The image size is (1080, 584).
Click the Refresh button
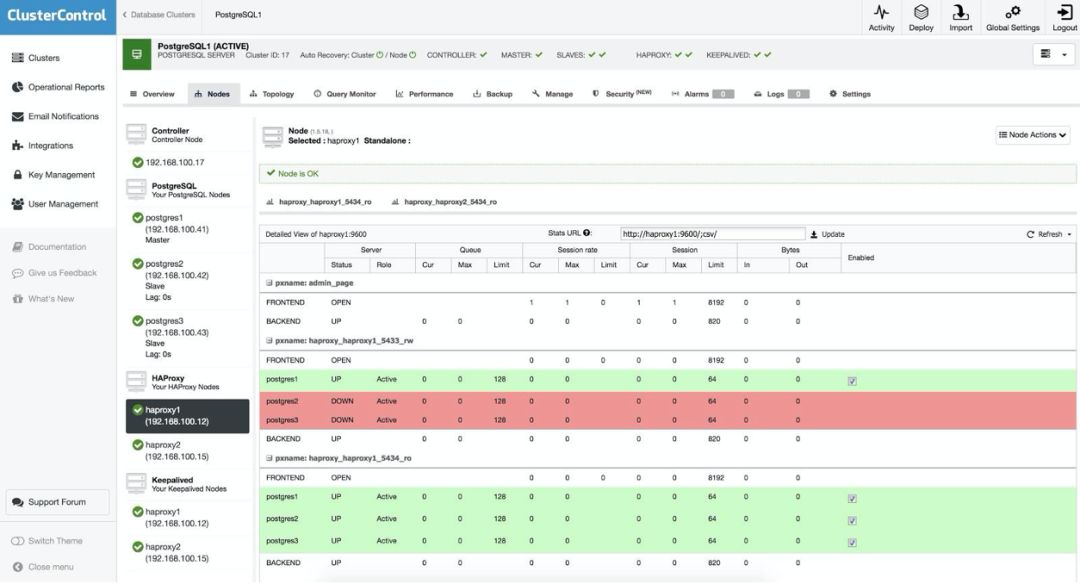coord(1044,234)
